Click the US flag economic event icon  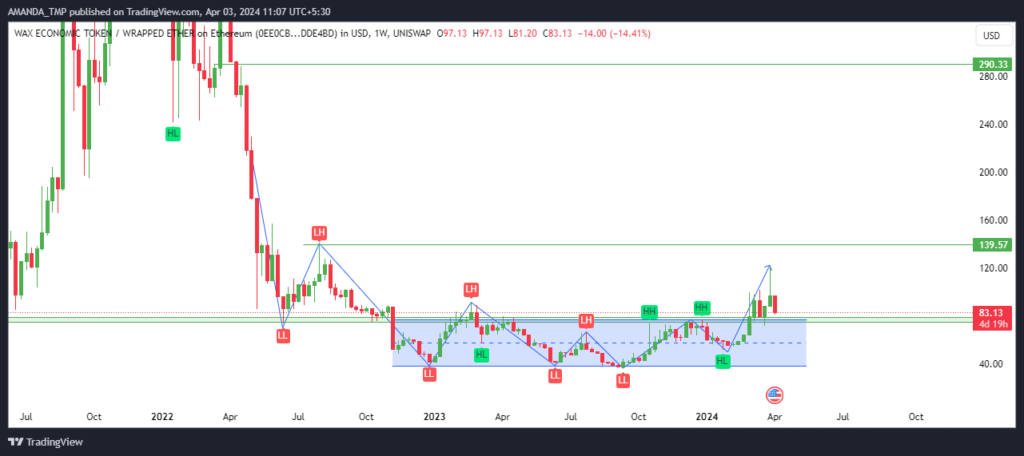point(774,395)
